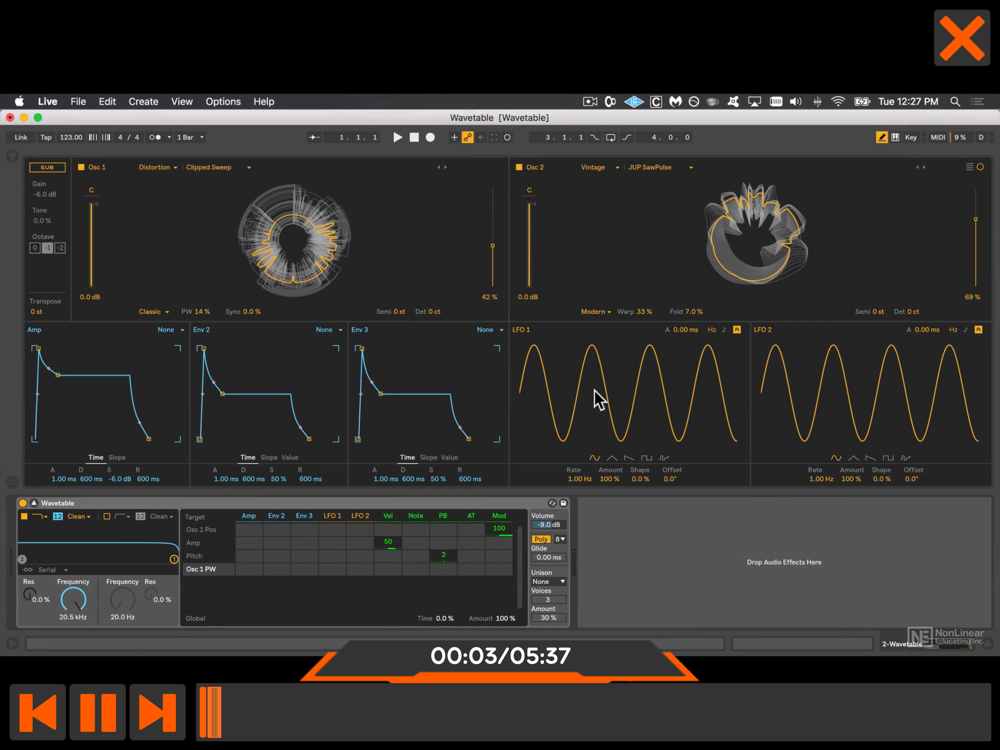Select the square waveform for LFO 1
Screen dimensions: 1000x750
(x=647, y=458)
